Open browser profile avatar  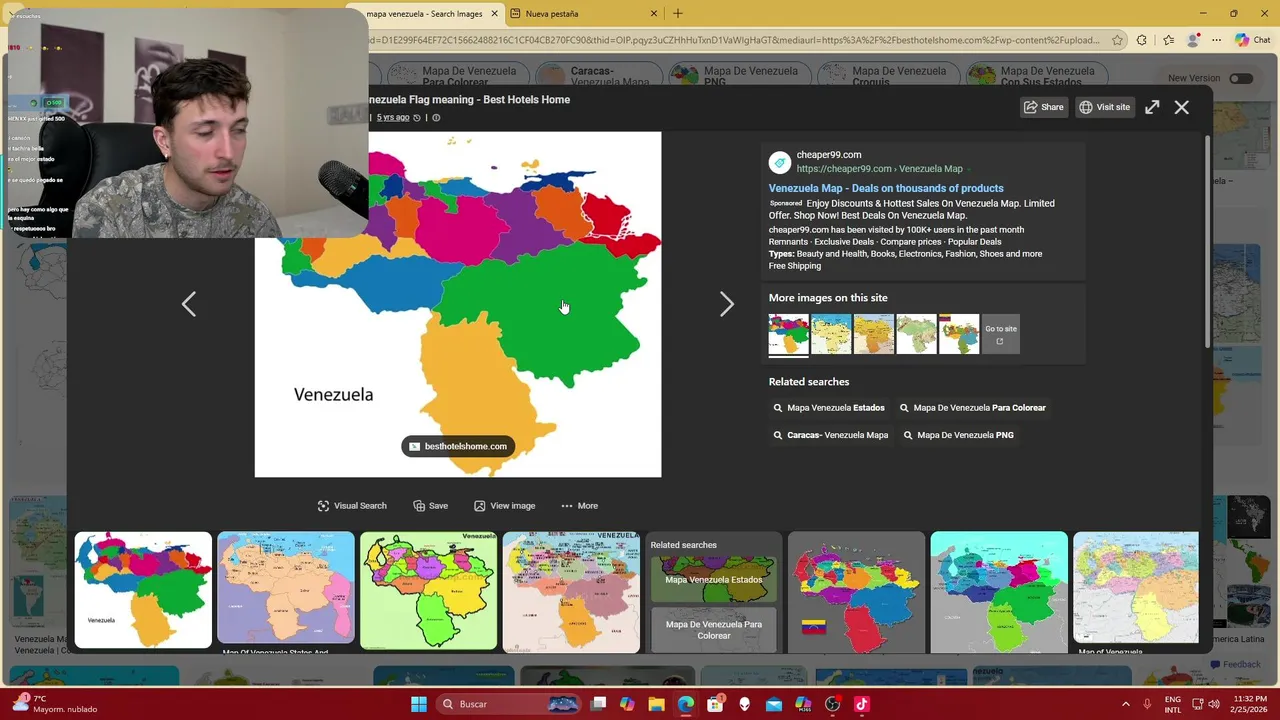click(1192, 41)
